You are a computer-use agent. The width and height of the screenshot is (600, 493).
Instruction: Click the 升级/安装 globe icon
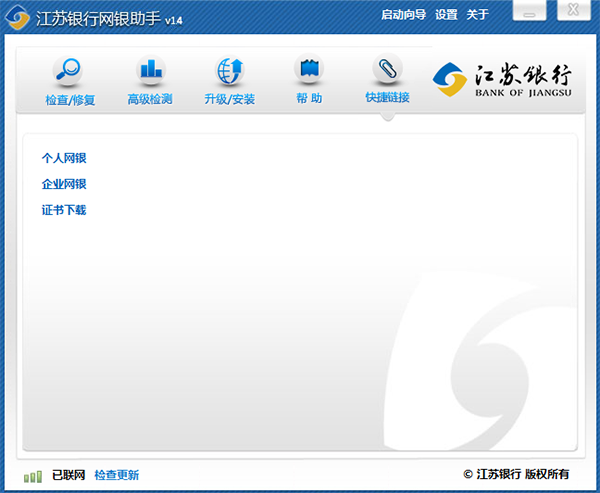(230, 70)
